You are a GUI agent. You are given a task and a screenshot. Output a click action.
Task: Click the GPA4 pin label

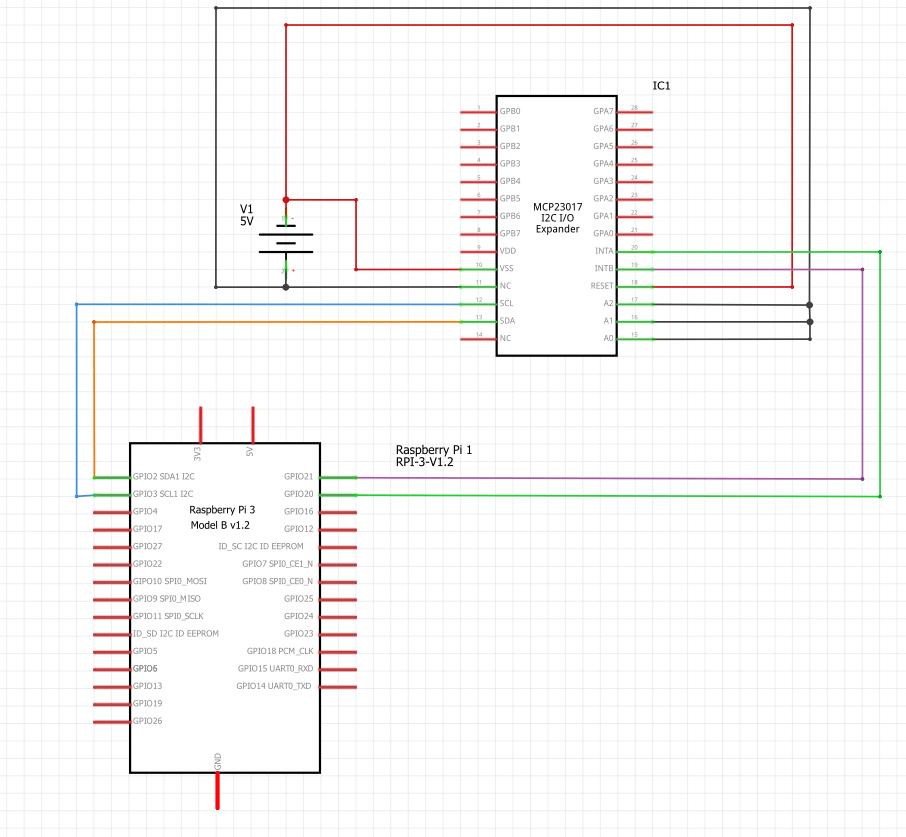click(603, 163)
